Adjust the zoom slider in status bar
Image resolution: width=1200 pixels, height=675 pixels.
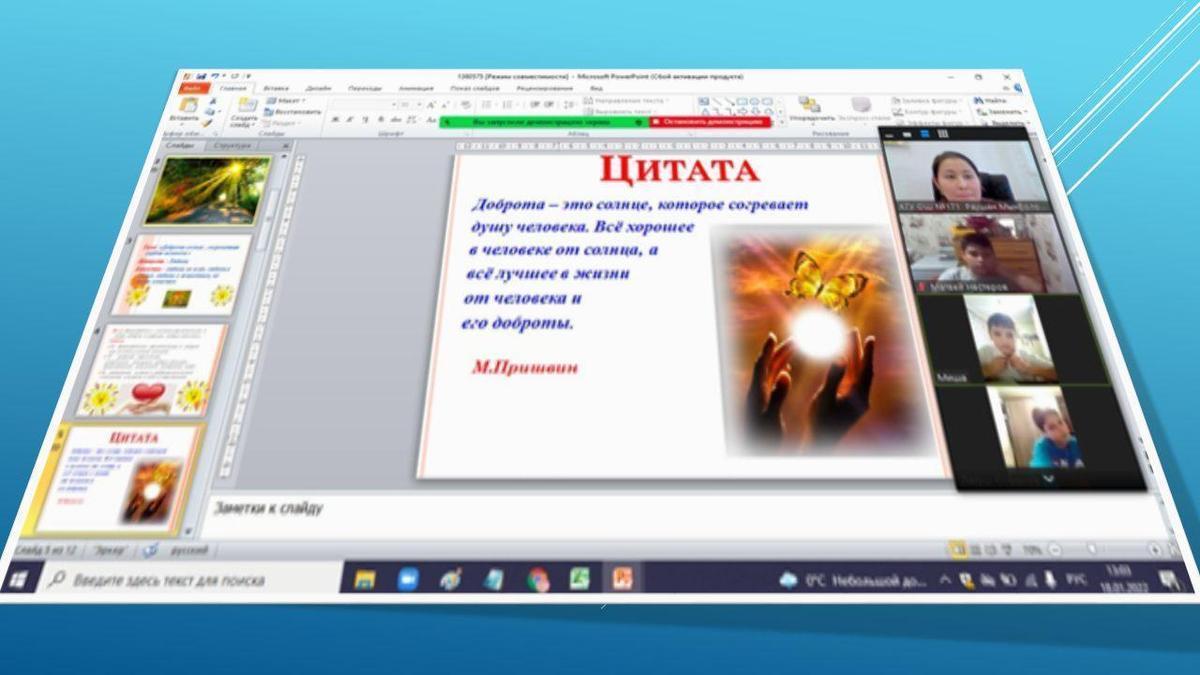tap(1092, 548)
